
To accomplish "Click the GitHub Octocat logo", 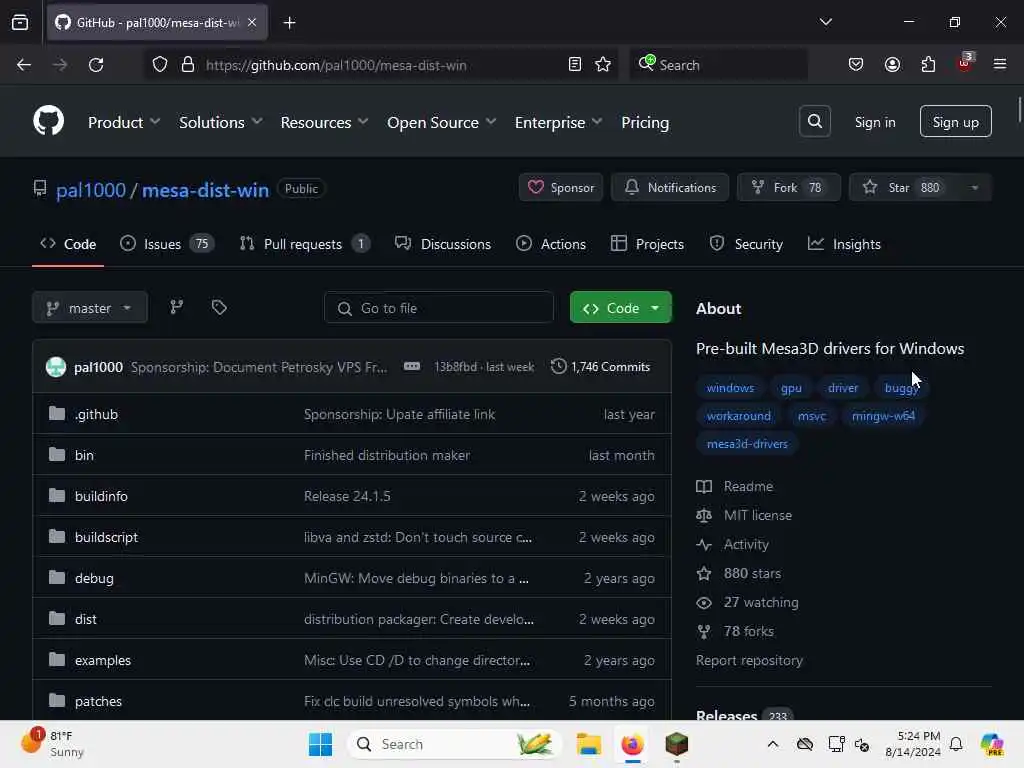I will [x=48, y=121].
